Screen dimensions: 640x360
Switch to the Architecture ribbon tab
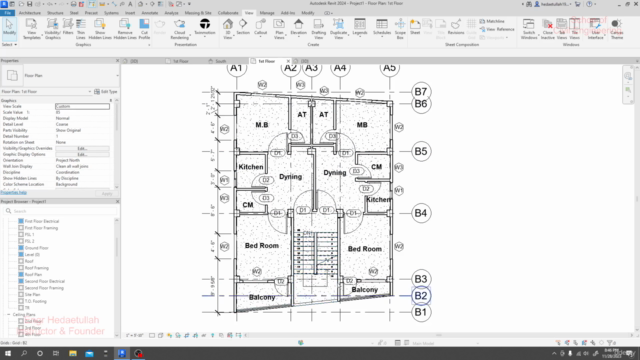[x=30, y=13]
